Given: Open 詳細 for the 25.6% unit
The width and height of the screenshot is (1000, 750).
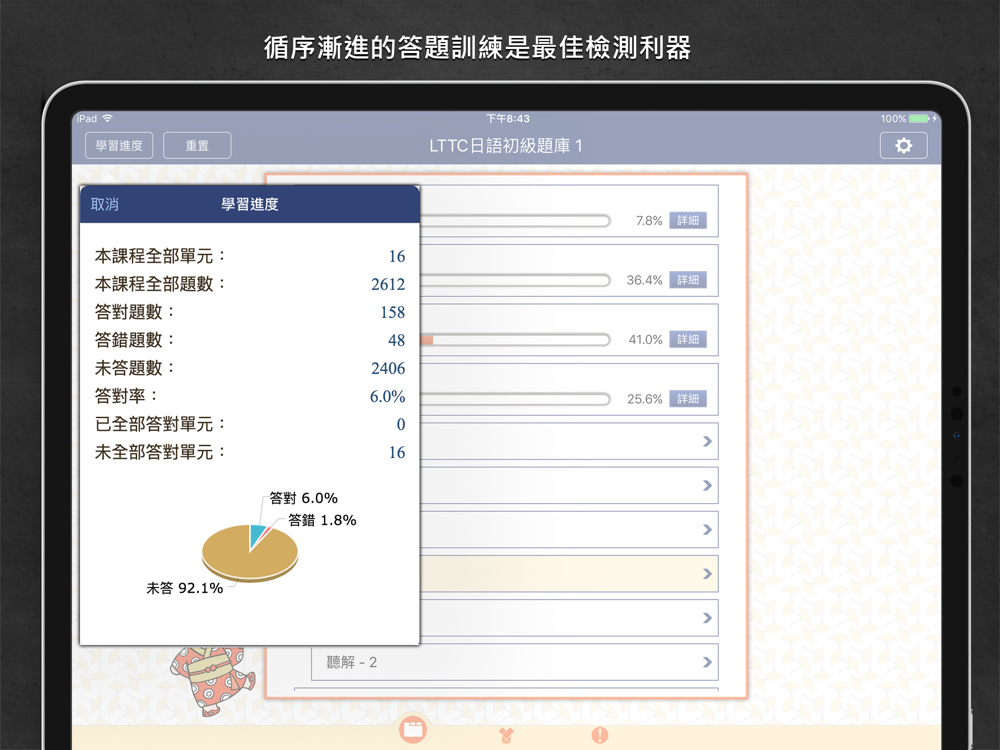Looking at the screenshot, I should coord(688,399).
